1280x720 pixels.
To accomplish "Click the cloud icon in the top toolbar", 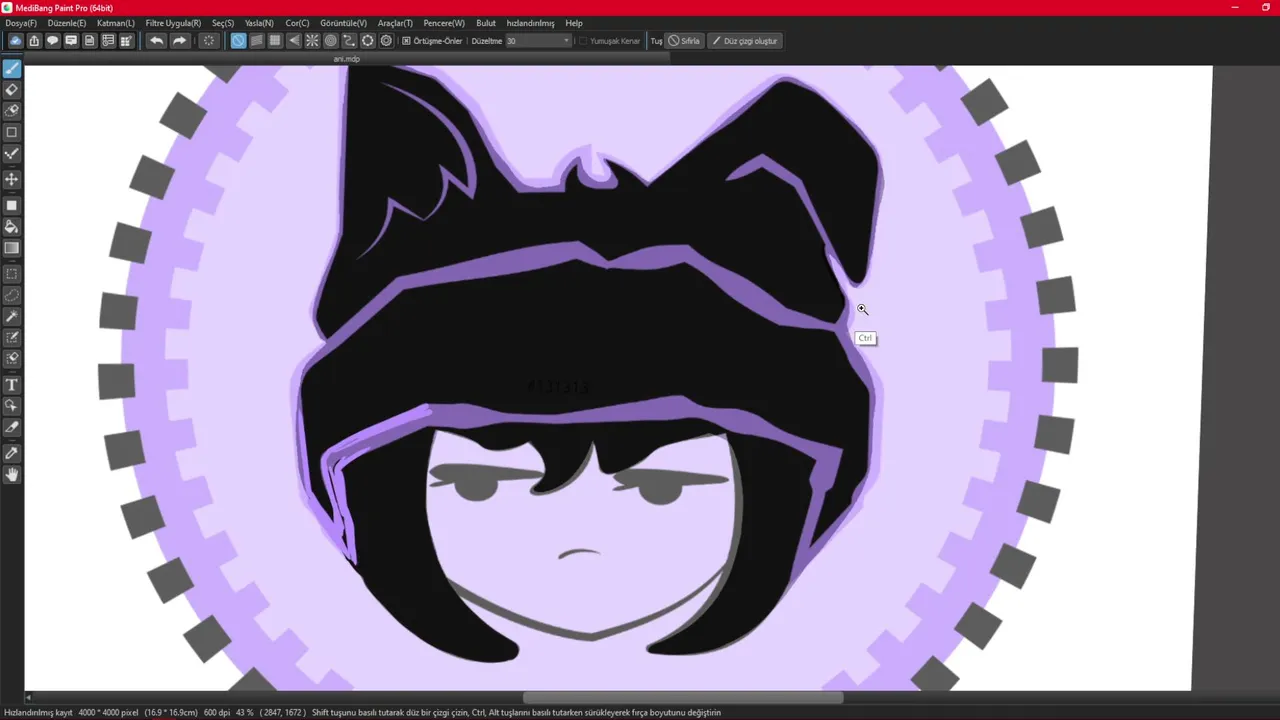I will point(16,41).
